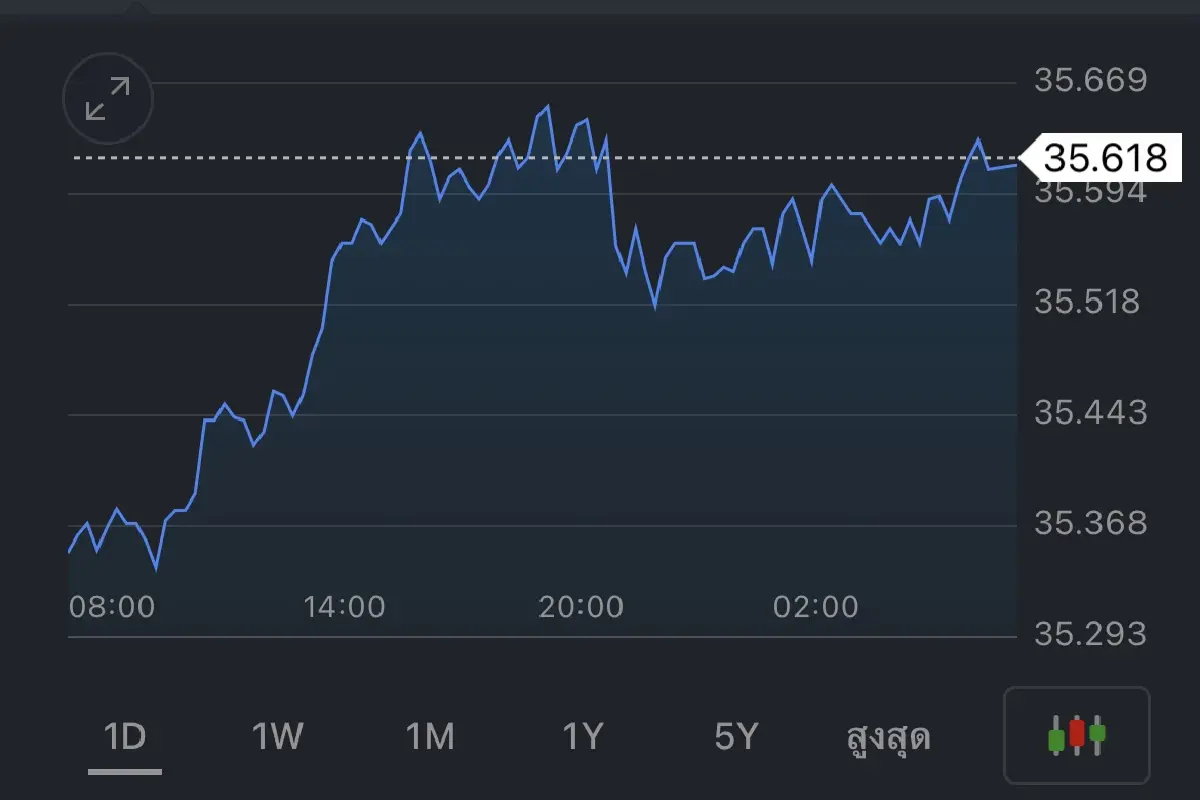Switch to candlestick chart view
The image size is (1200, 800).
point(1077,735)
